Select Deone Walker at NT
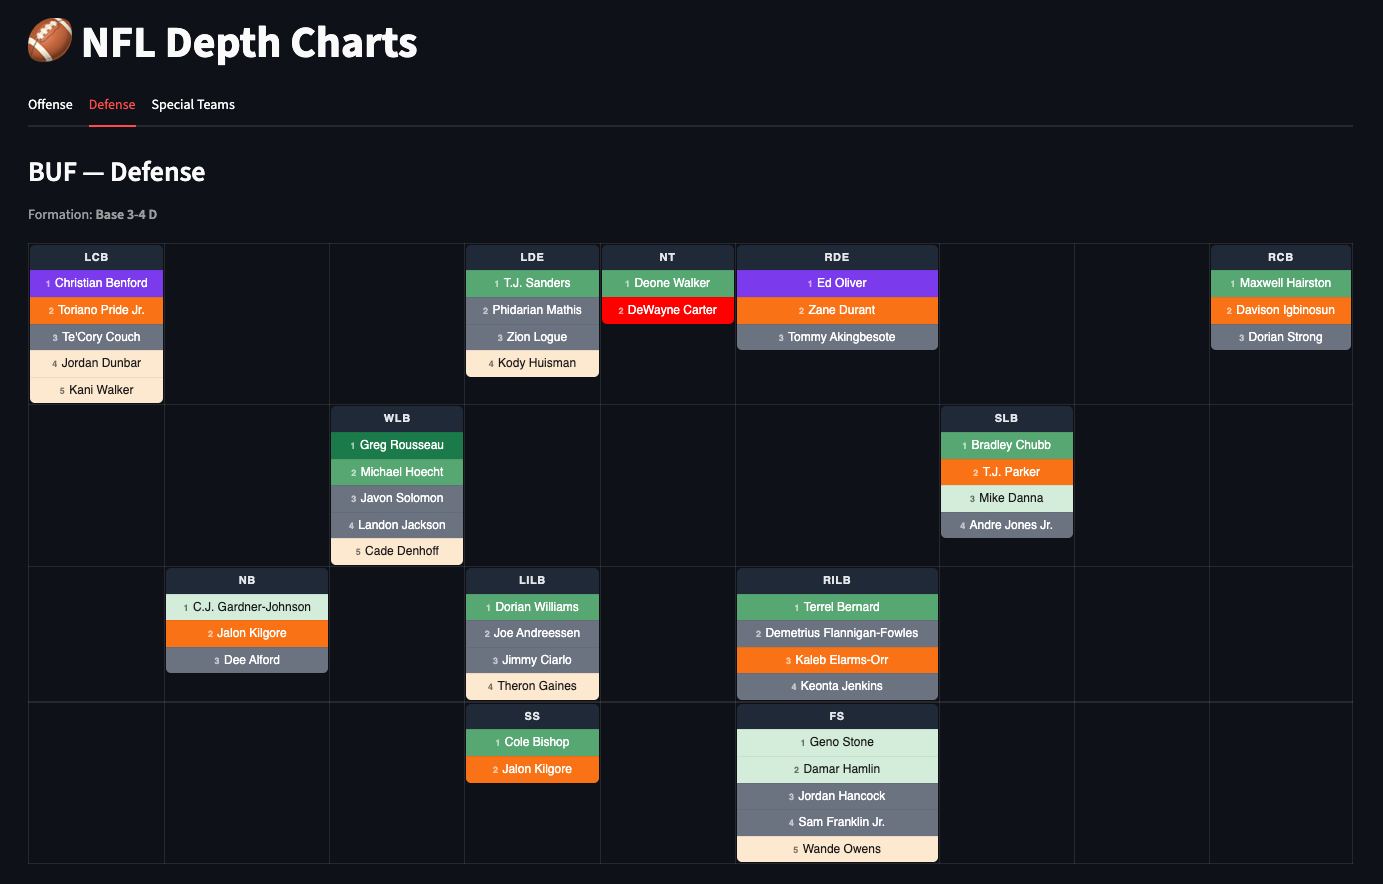Image resolution: width=1383 pixels, height=884 pixels. click(668, 283)
